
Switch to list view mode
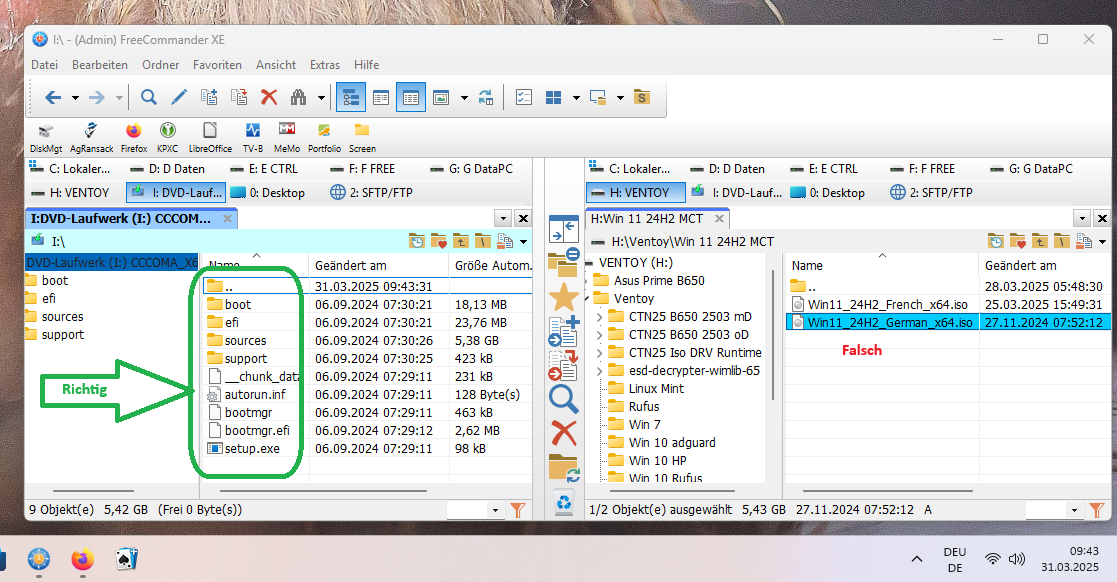[381, 98]
